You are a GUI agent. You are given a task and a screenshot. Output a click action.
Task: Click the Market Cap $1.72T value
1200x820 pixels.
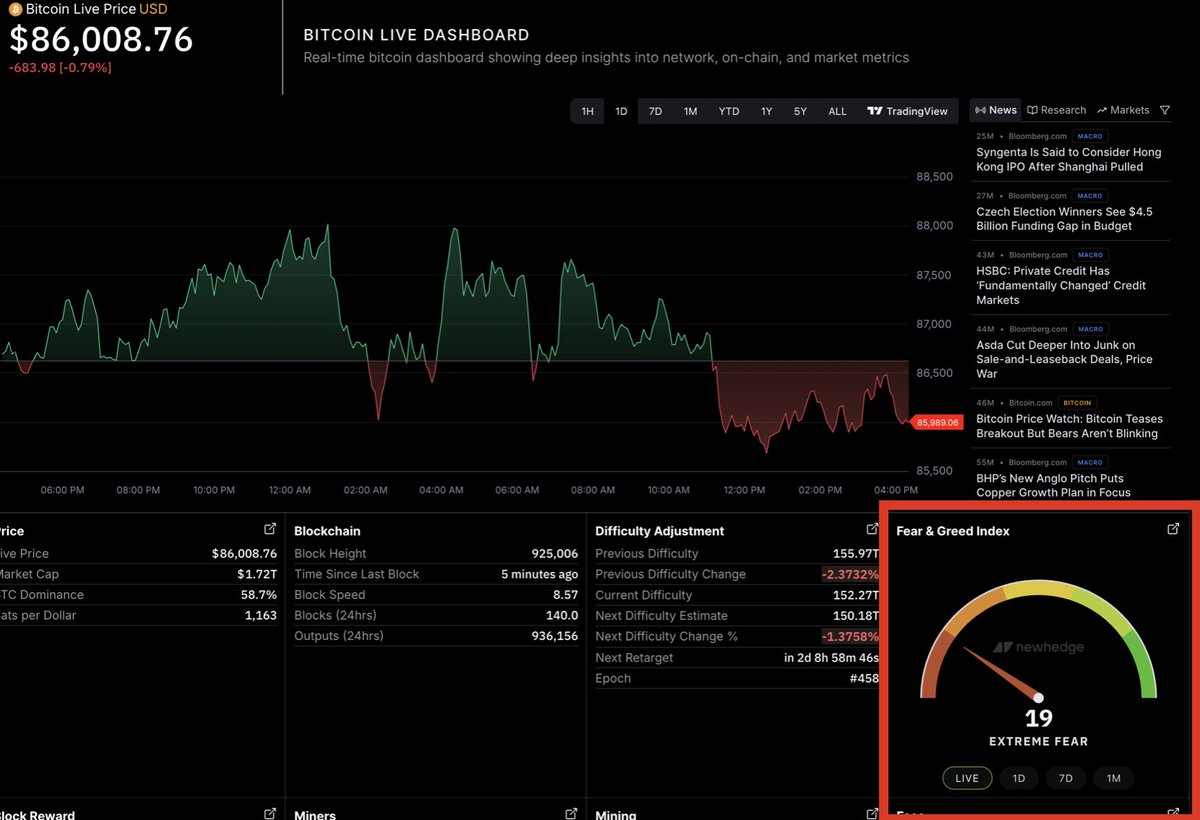click(x=257, y=574)
